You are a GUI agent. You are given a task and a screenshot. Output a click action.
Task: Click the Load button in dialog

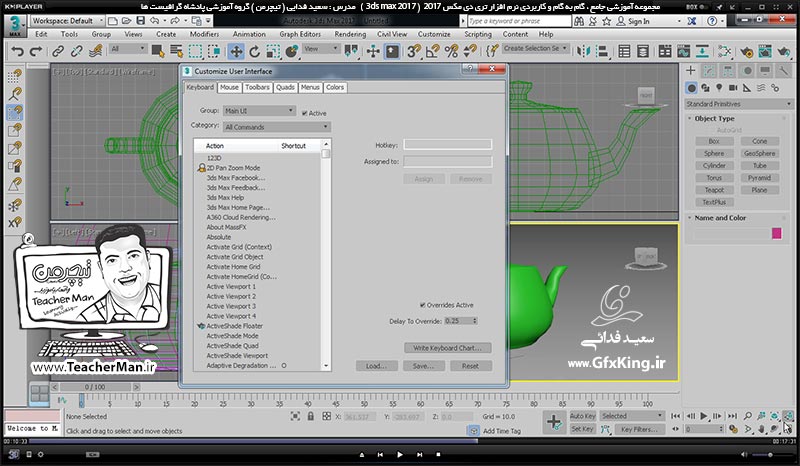coord(377,366)
